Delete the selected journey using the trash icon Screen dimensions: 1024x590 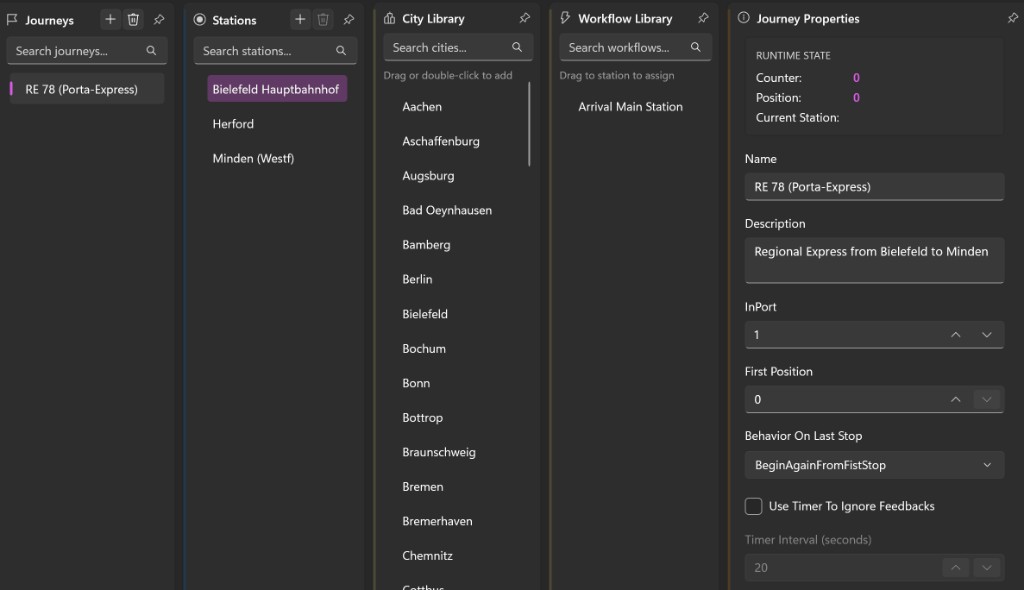coord(133,20)
